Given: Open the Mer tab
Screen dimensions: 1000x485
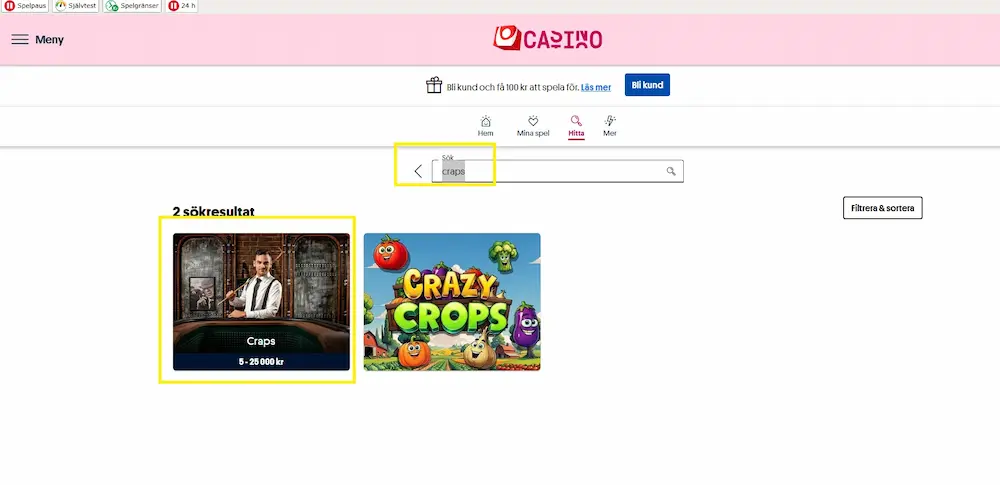Looking at the screenshot, I should pyautogui.click(x=610, y=126).
